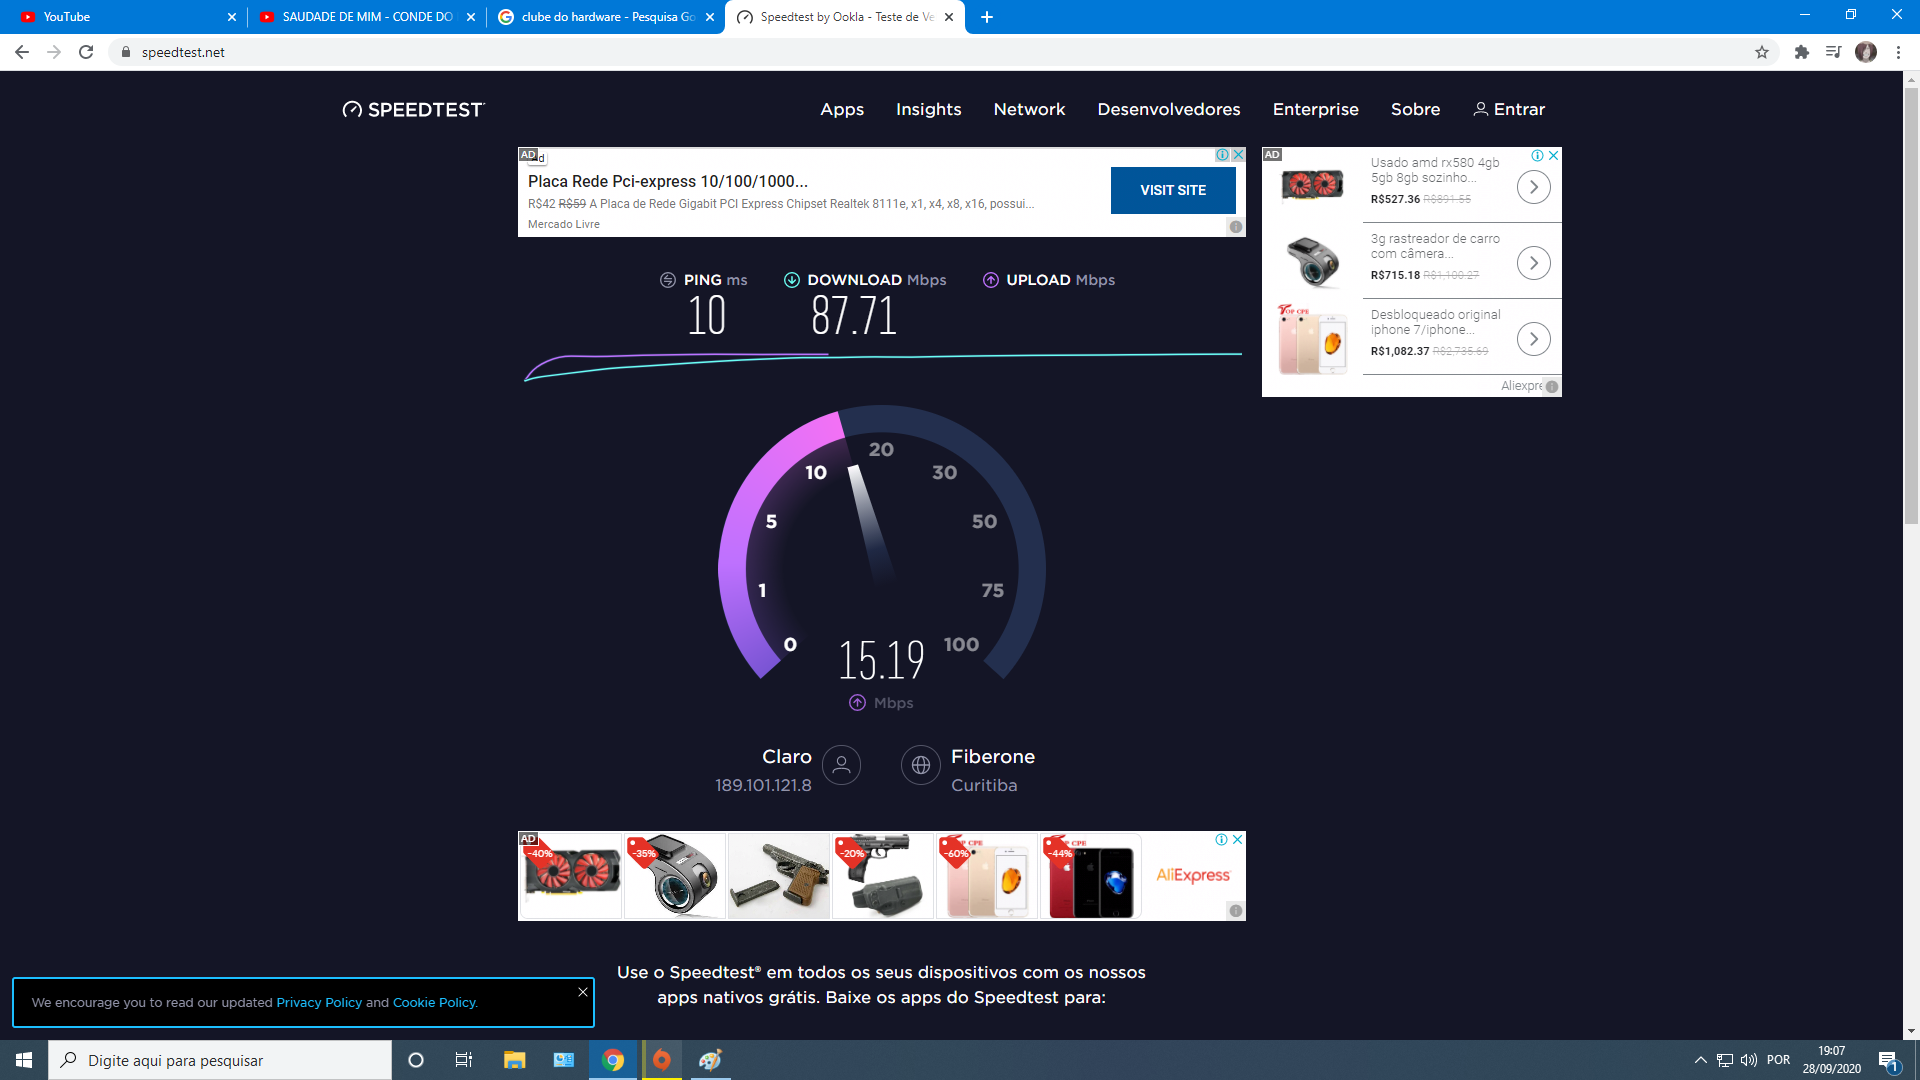Click the ping icon
Screen dimensions: 1920x1080
pyautogui.click(x=668, y=280)
